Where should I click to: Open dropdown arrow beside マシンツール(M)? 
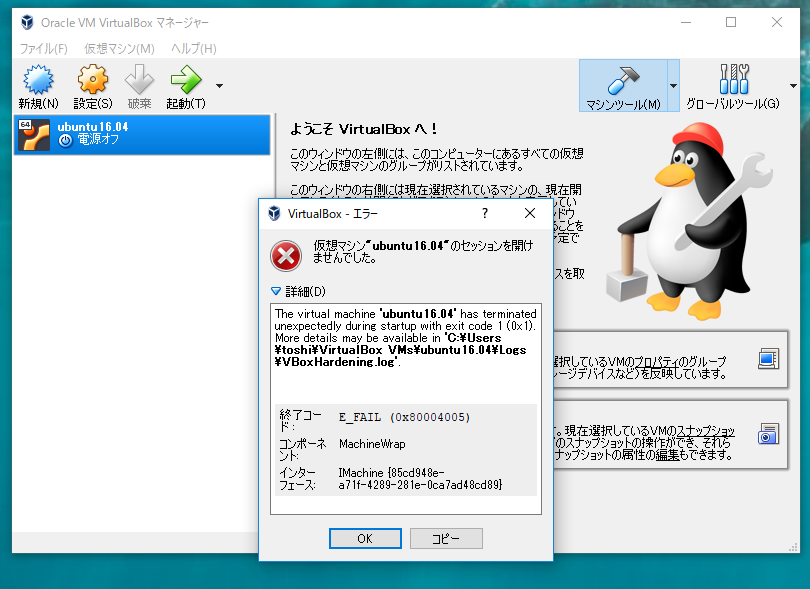click(x=673, y=86)
